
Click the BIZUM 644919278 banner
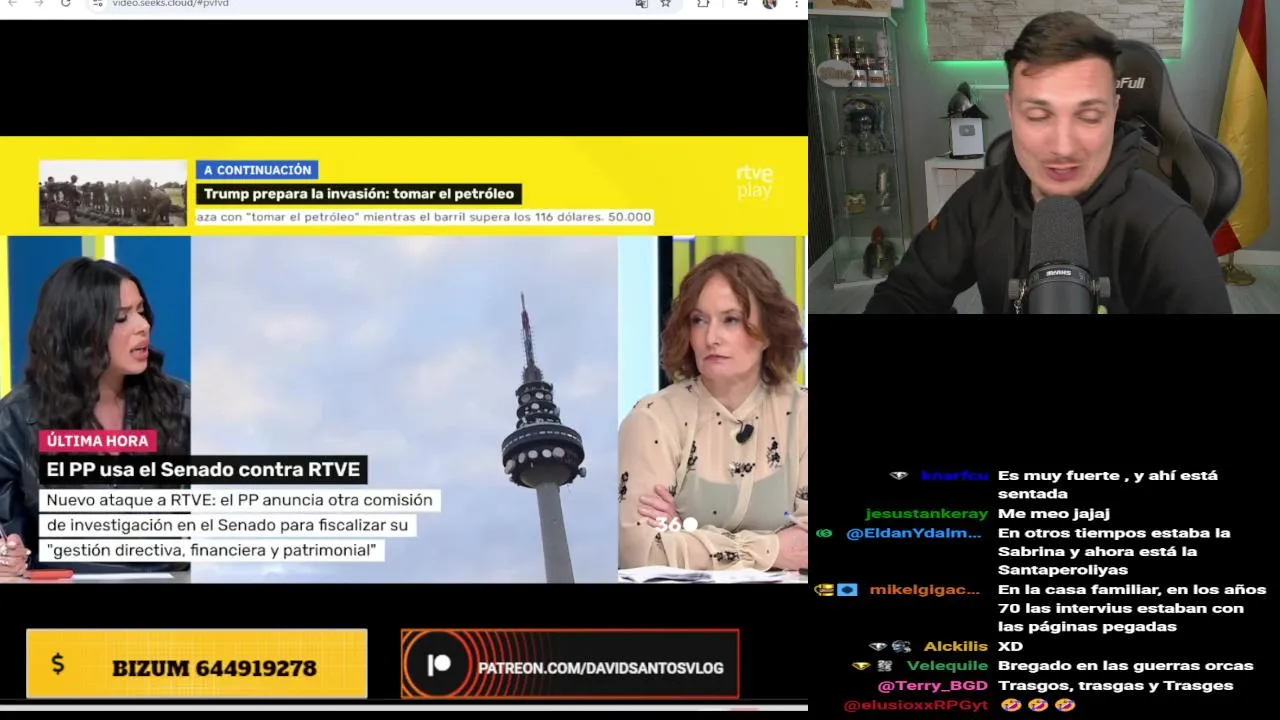click(197, 663)
